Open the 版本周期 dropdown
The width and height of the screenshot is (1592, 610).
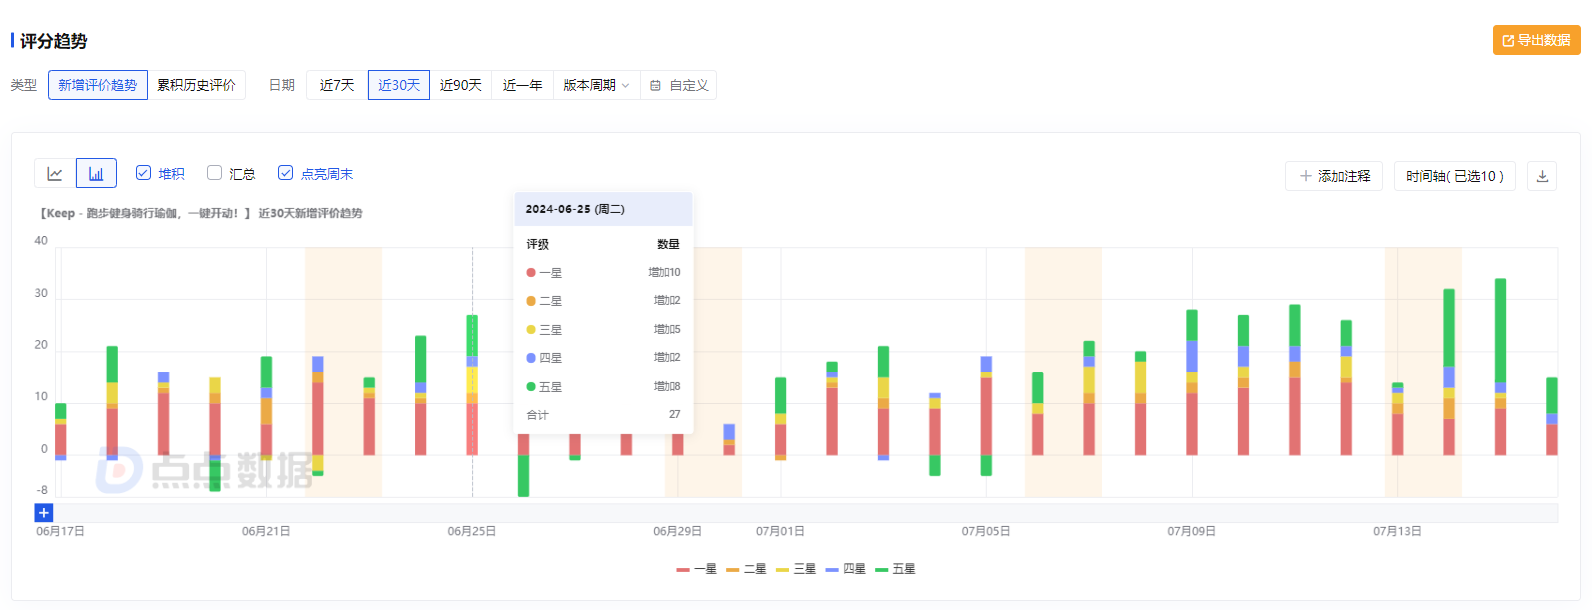596,86
